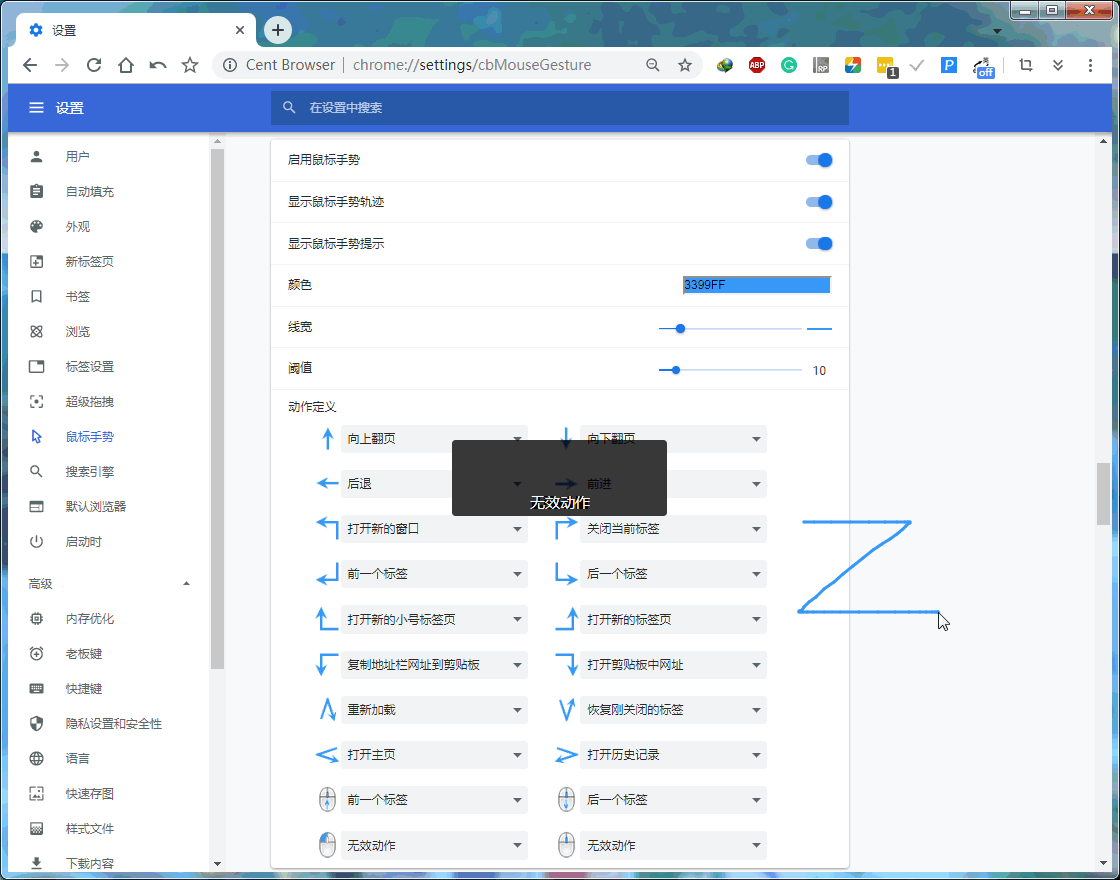Go to 搜索引擎 settings section
Viewport: 1120px width, 880px height.
coord(90,472)
